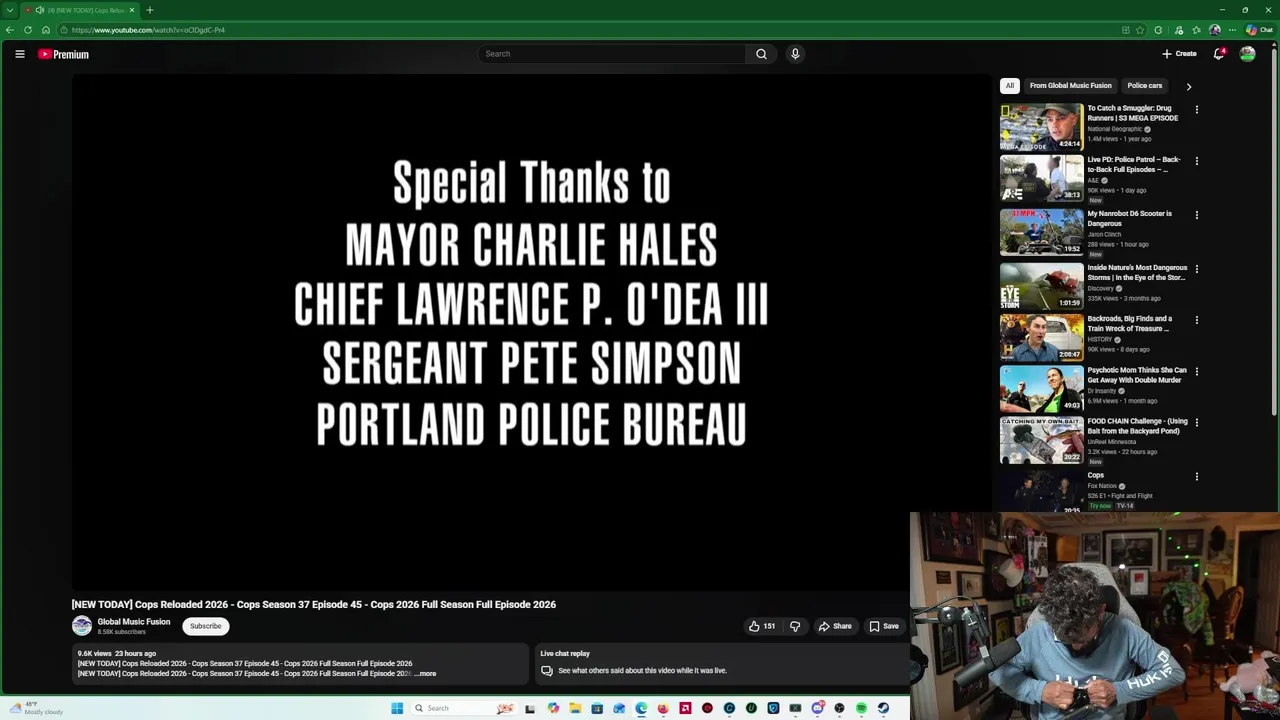
Task: Click video title Cops Reloaded 2026 text
Action: pyautogui.click(x=313, y=604)
